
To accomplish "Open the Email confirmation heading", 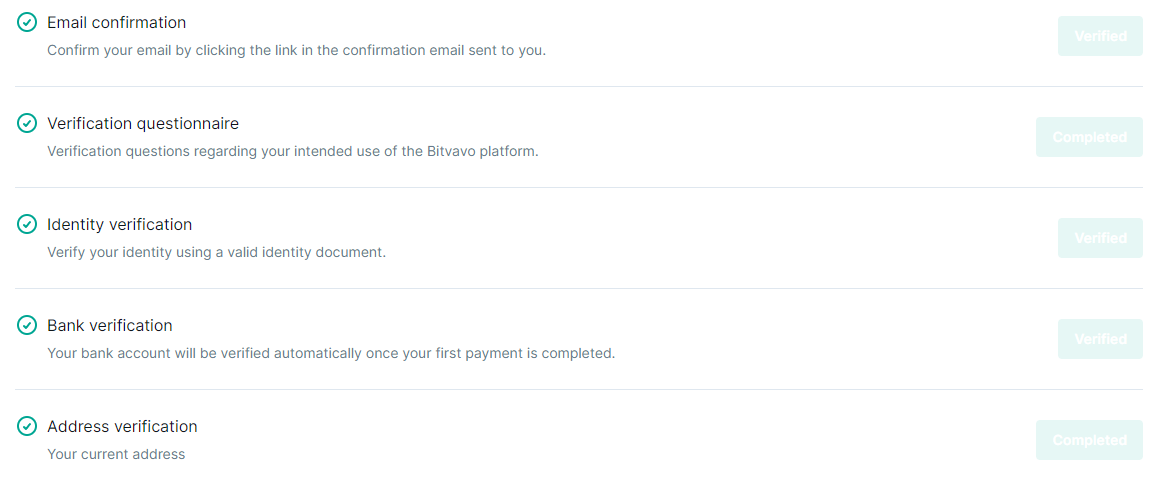I will (117, 23).
